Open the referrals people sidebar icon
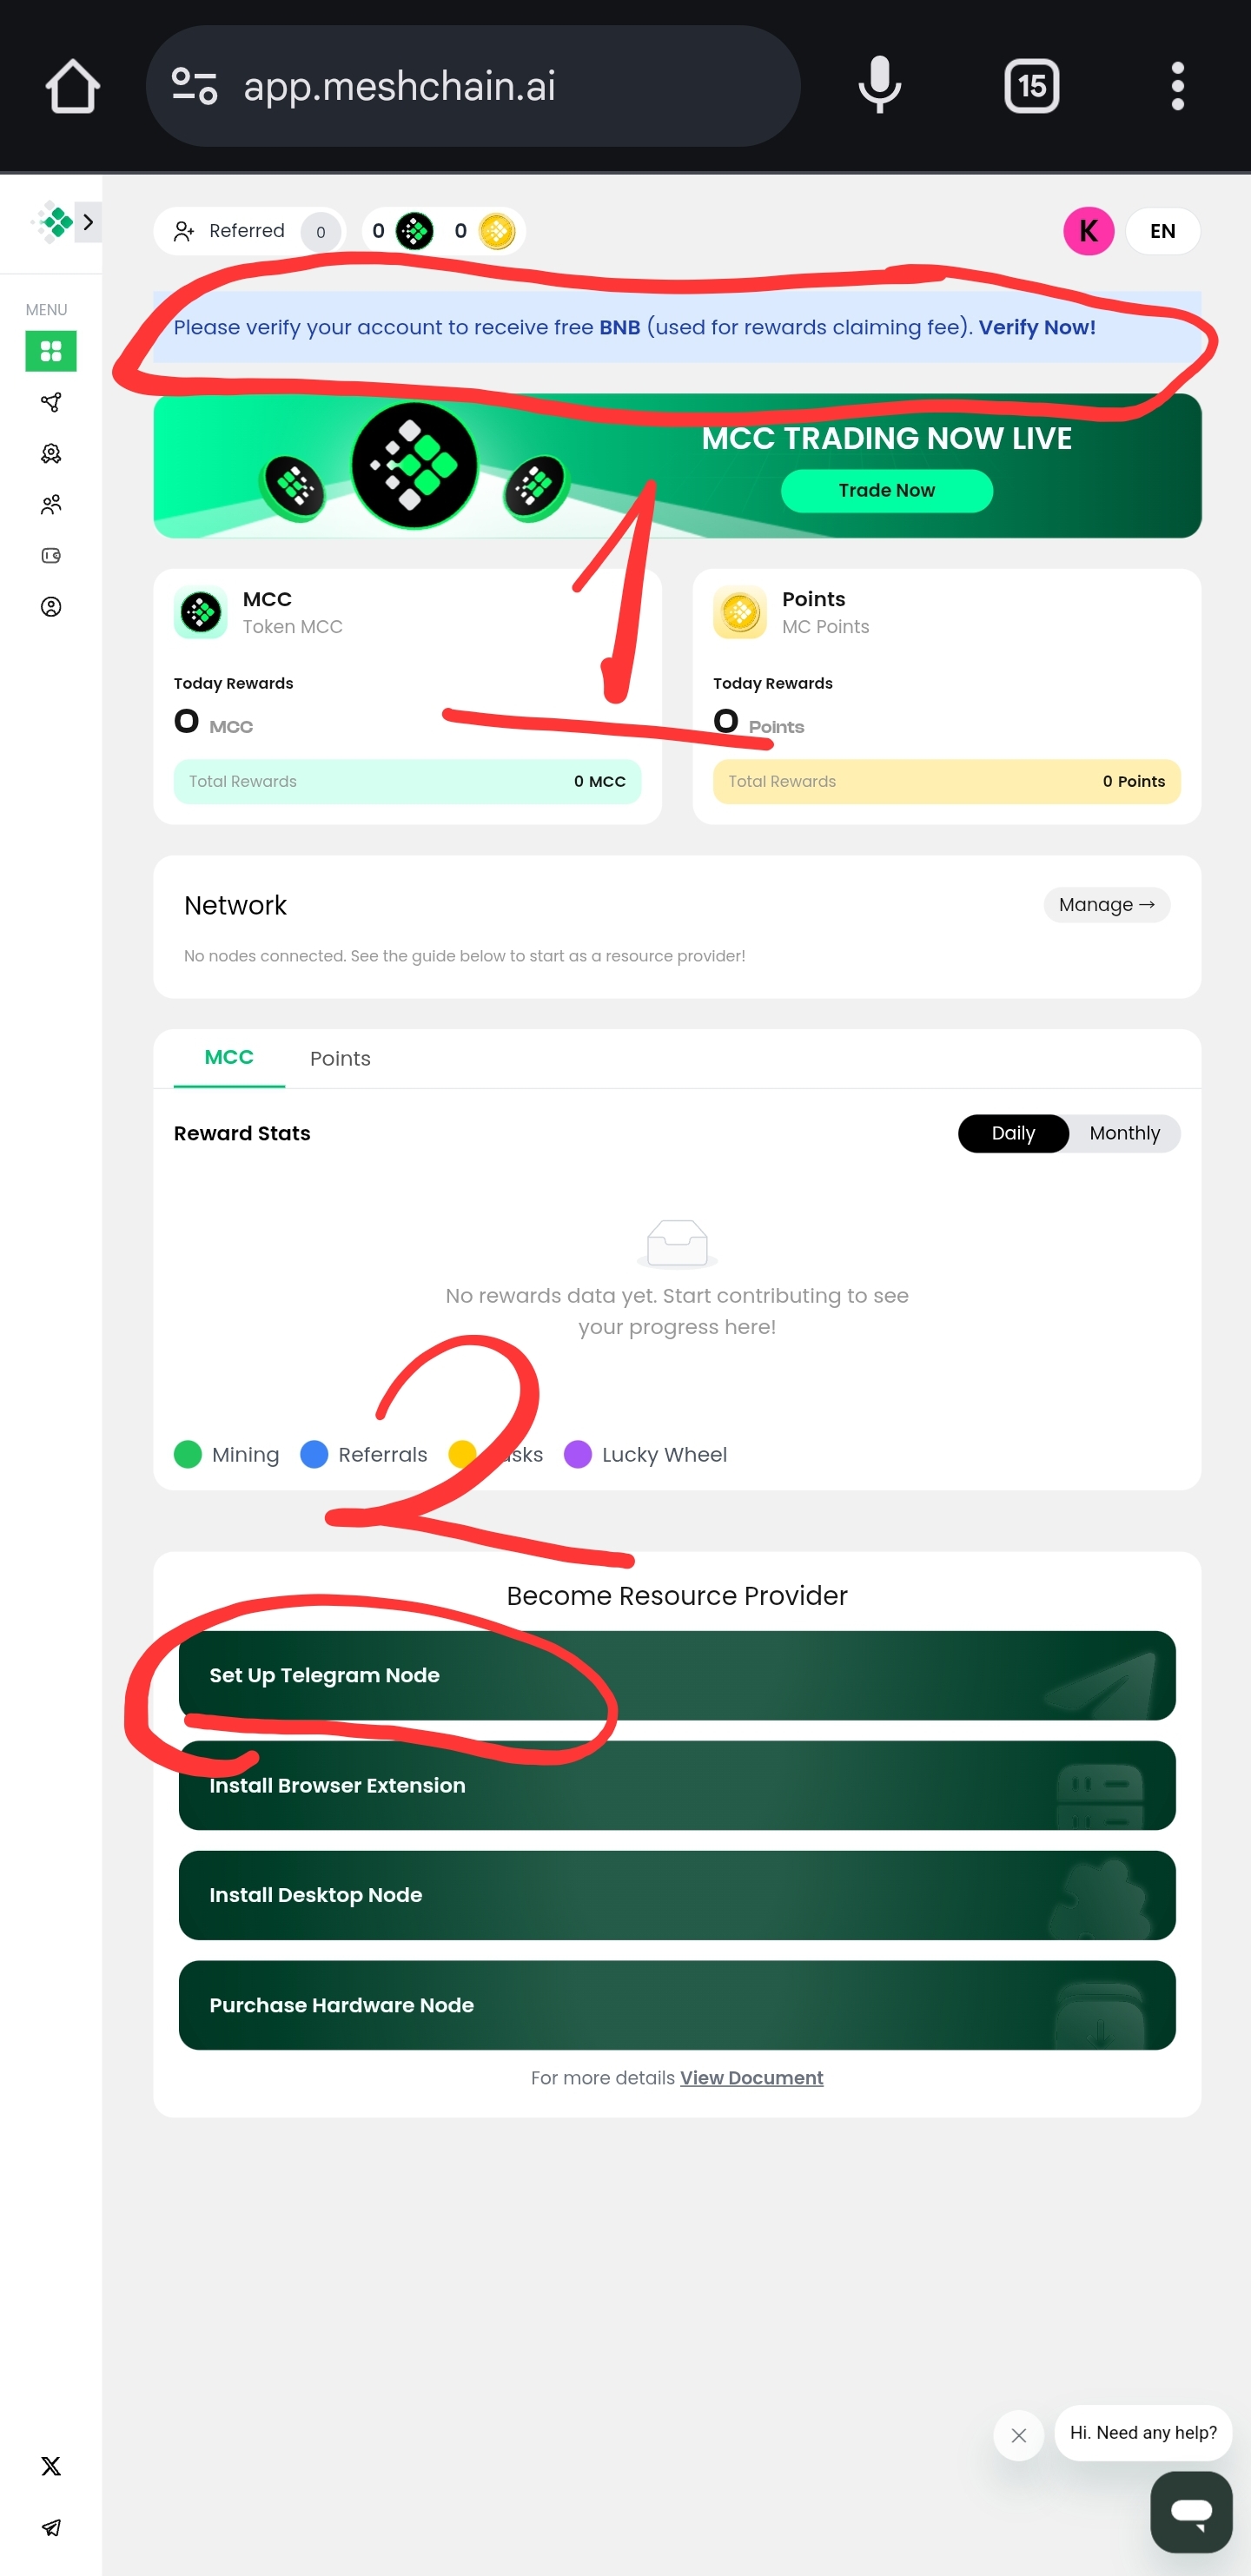1251x2576 pixels. coord(51,504)
